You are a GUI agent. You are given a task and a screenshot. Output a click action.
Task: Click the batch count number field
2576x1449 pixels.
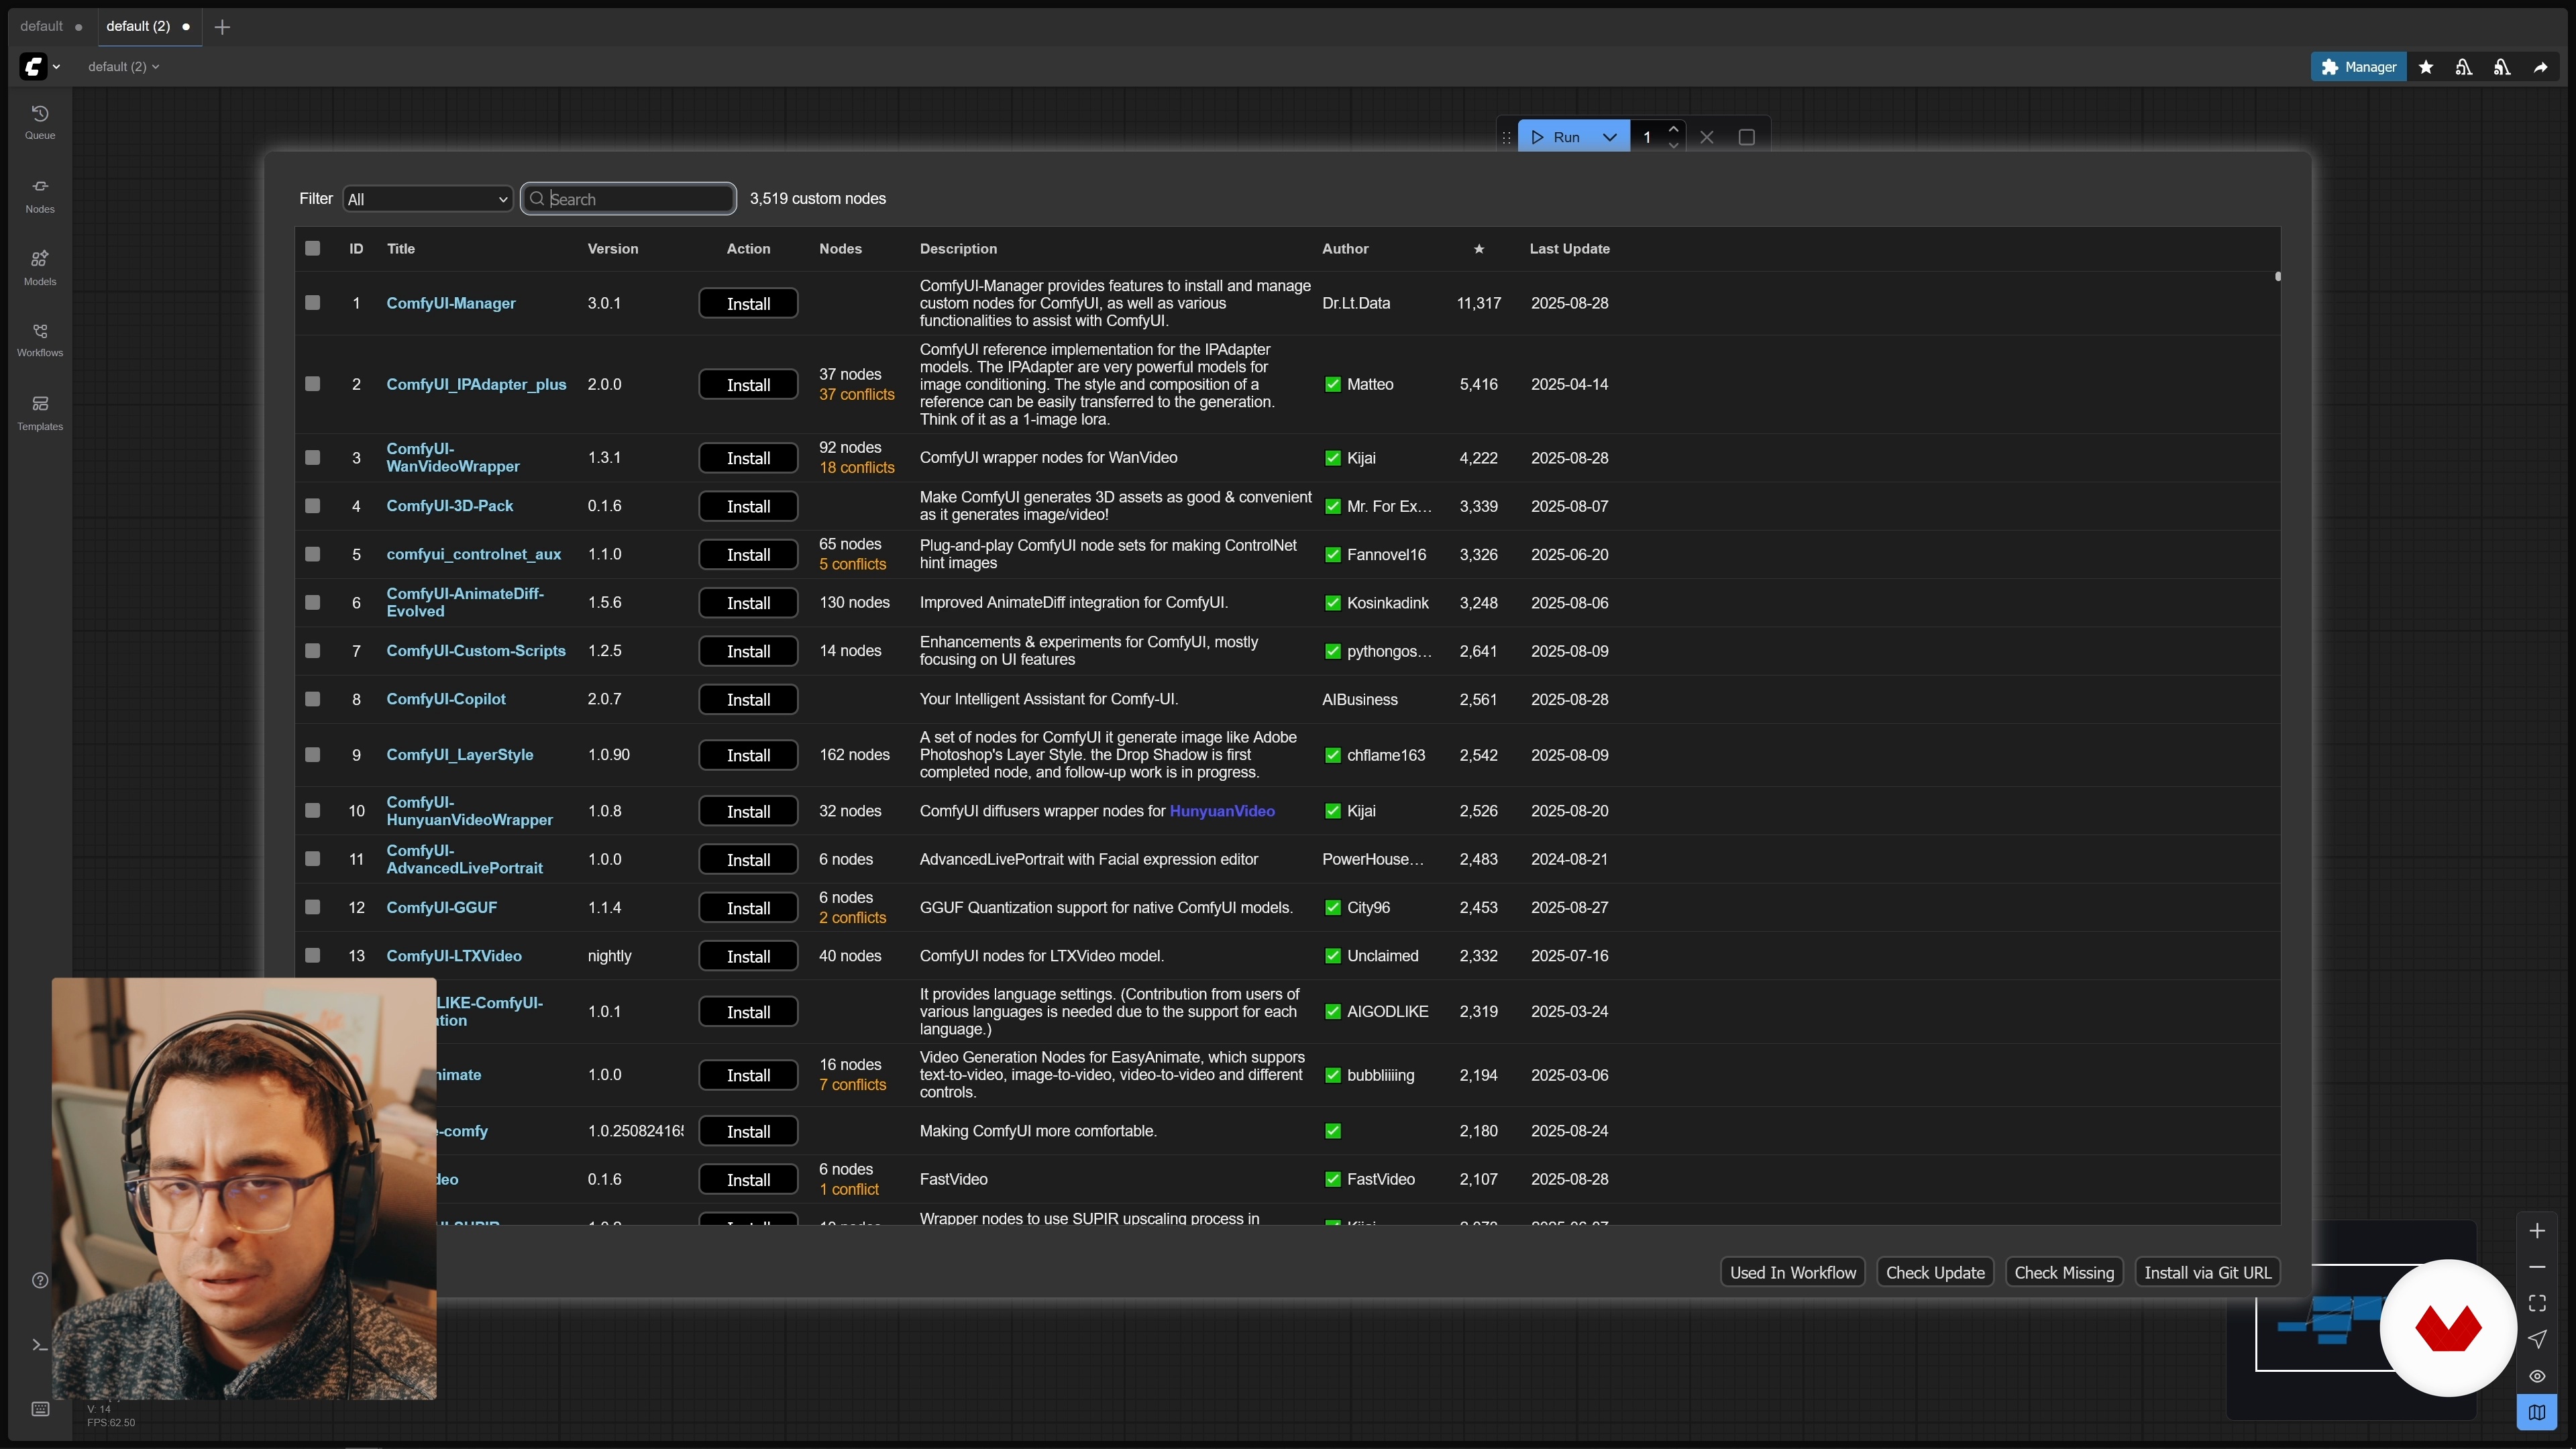pyautogui.click(x=1647, y=137)
